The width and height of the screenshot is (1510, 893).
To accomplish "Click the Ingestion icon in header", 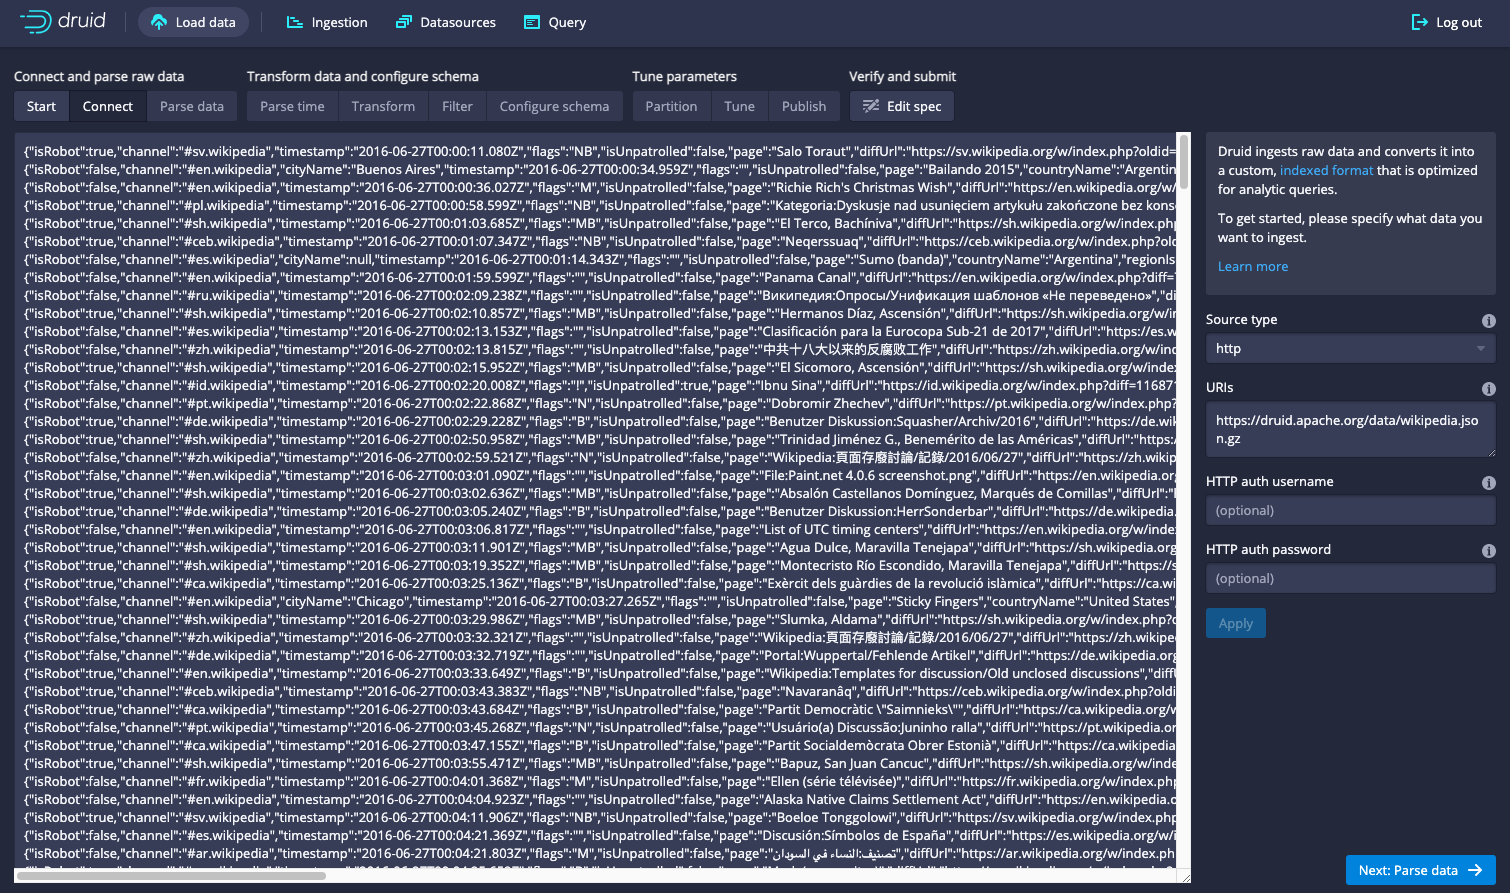I will pos(295,22).
